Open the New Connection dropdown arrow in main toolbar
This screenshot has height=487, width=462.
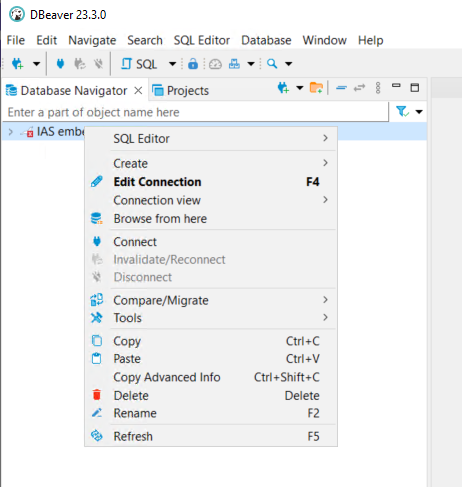click(36, 64)
